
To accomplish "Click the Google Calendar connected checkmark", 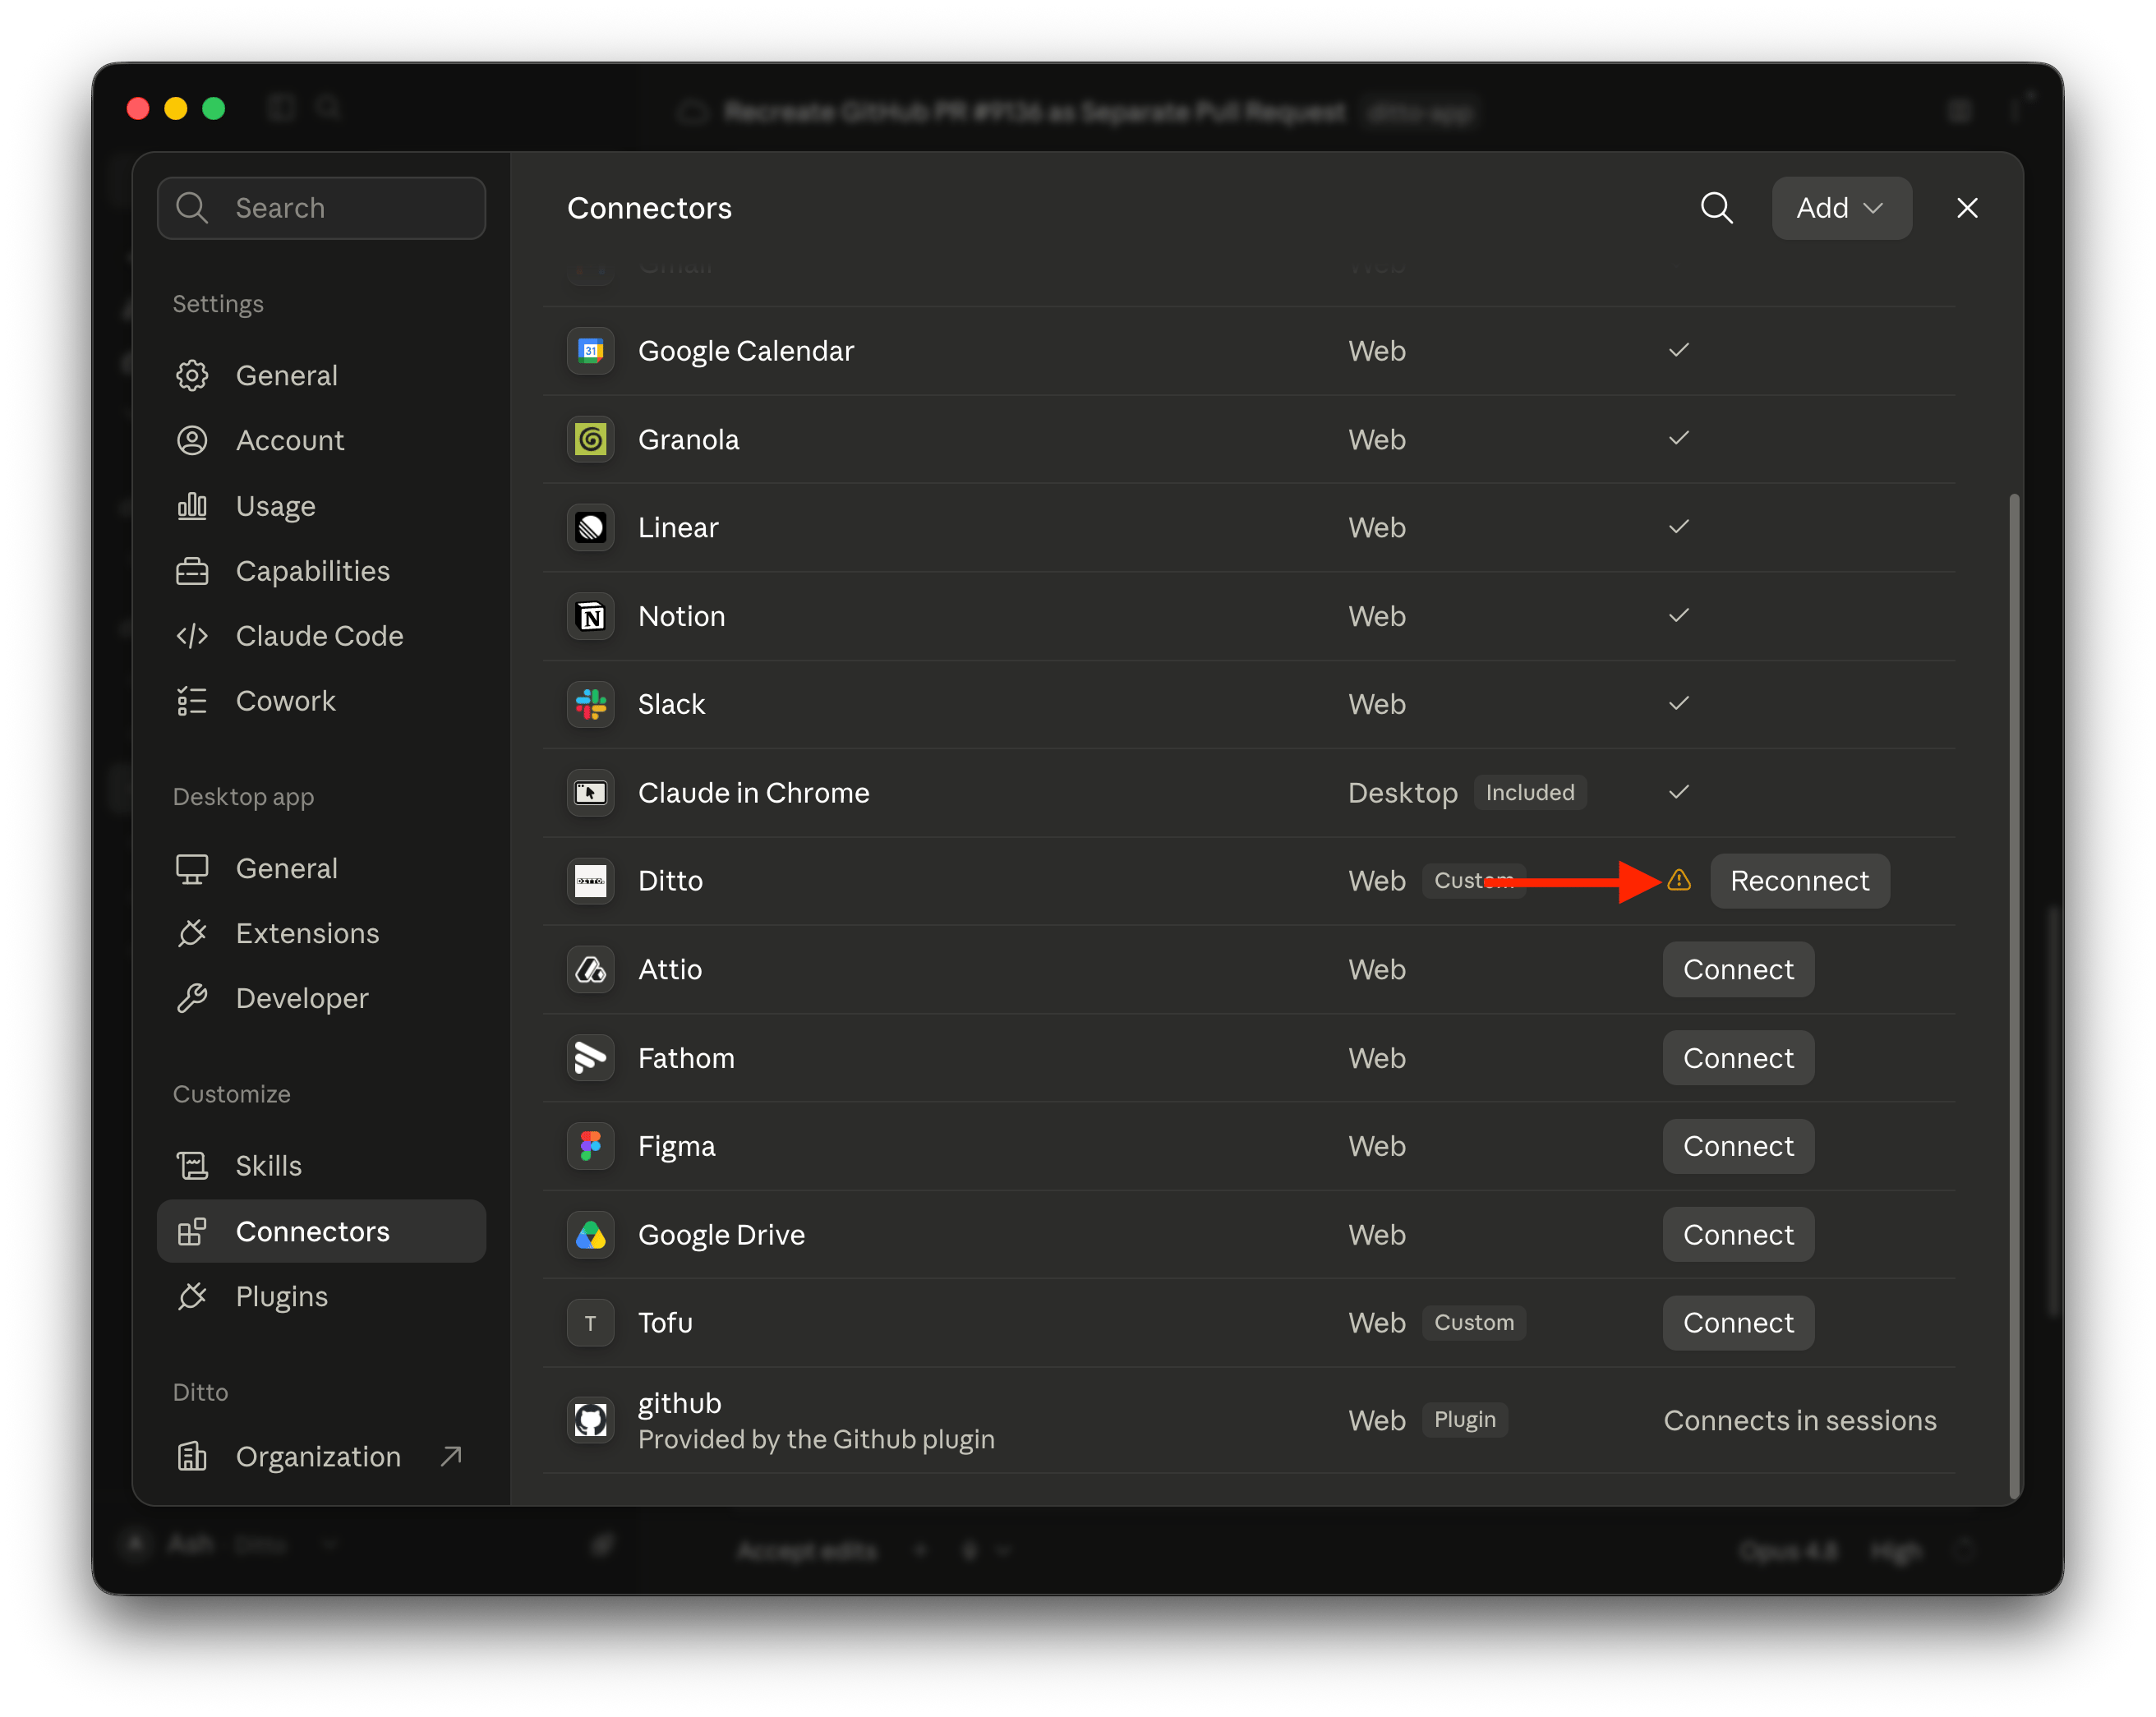I will click(x=1679, y=350).
